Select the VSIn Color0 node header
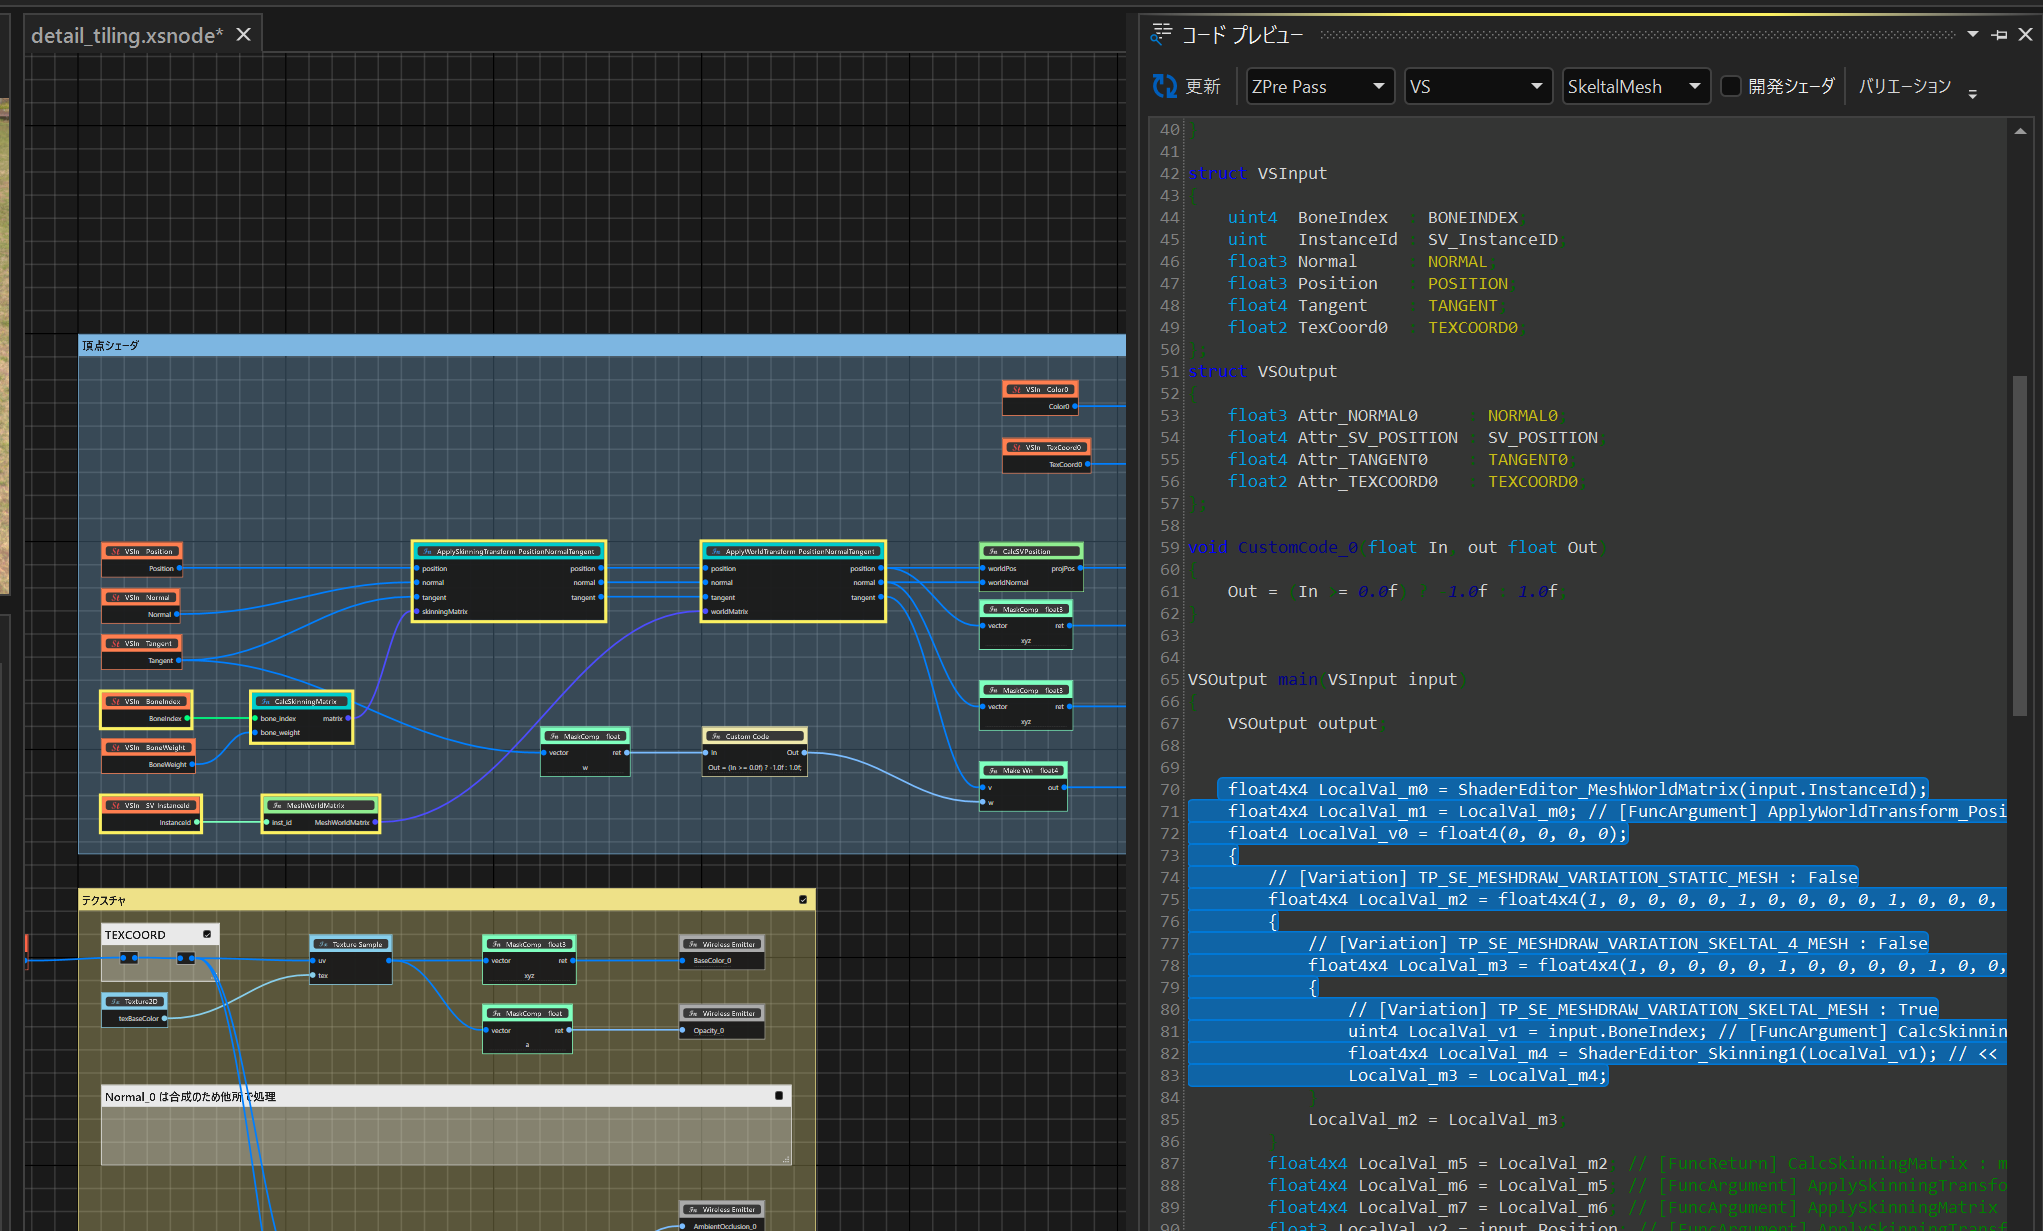This screenshot has height=1231, width=2043. coord(1040,389)
